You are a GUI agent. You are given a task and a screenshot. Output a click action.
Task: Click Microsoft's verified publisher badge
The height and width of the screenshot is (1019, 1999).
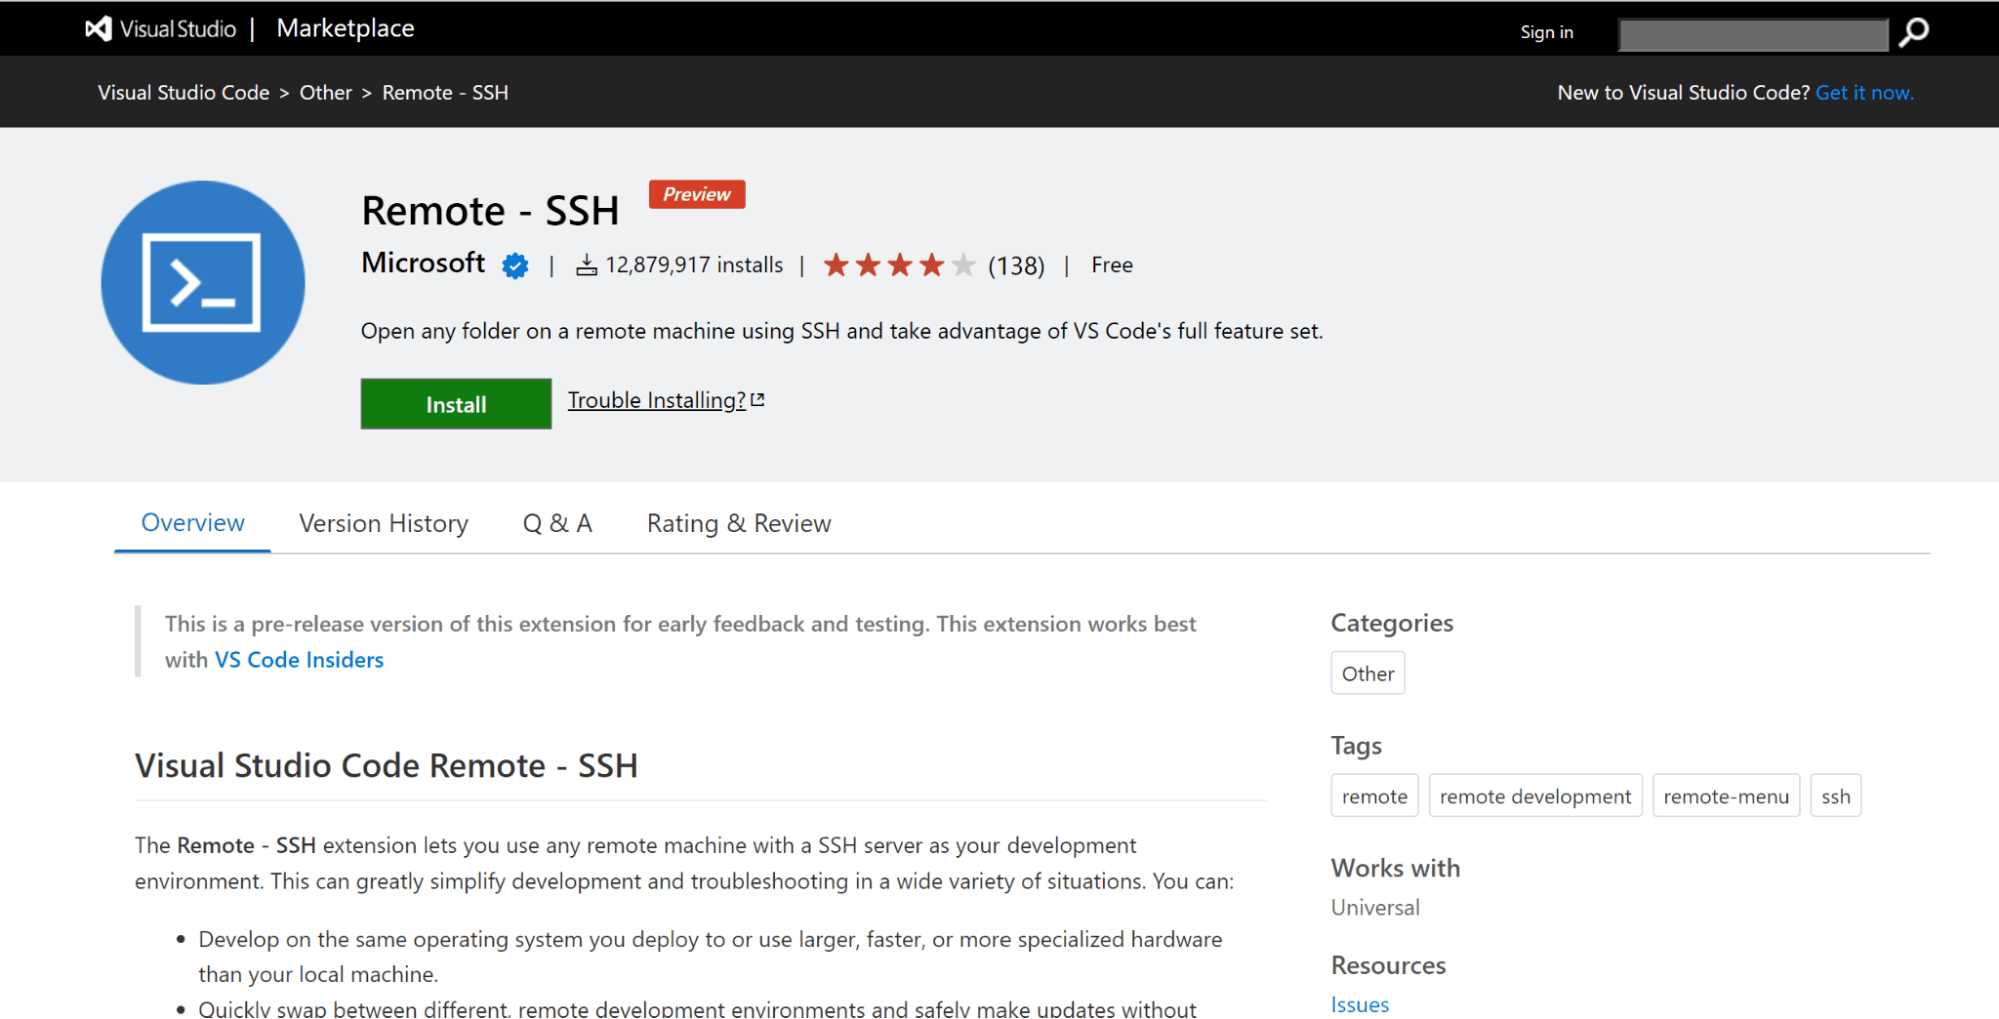(514, 265)
